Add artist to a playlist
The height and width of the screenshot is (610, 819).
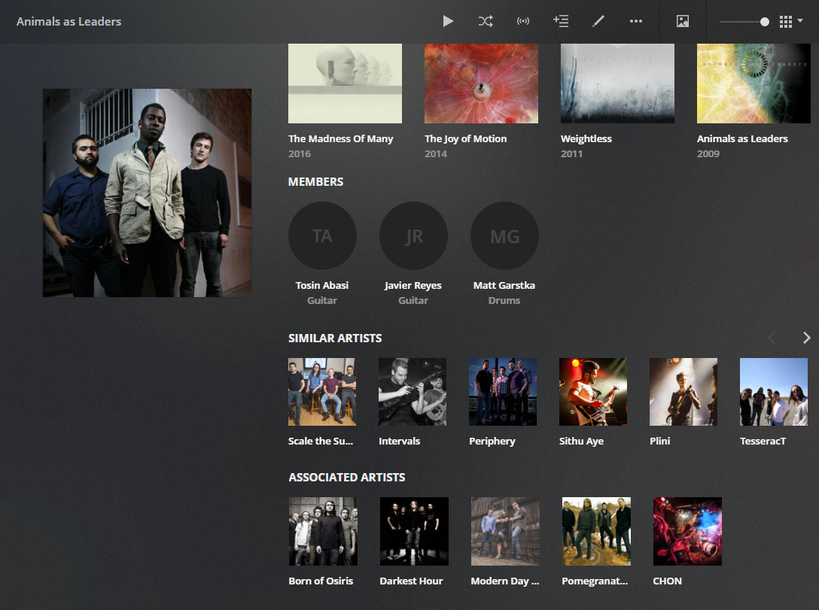[560, 21]
